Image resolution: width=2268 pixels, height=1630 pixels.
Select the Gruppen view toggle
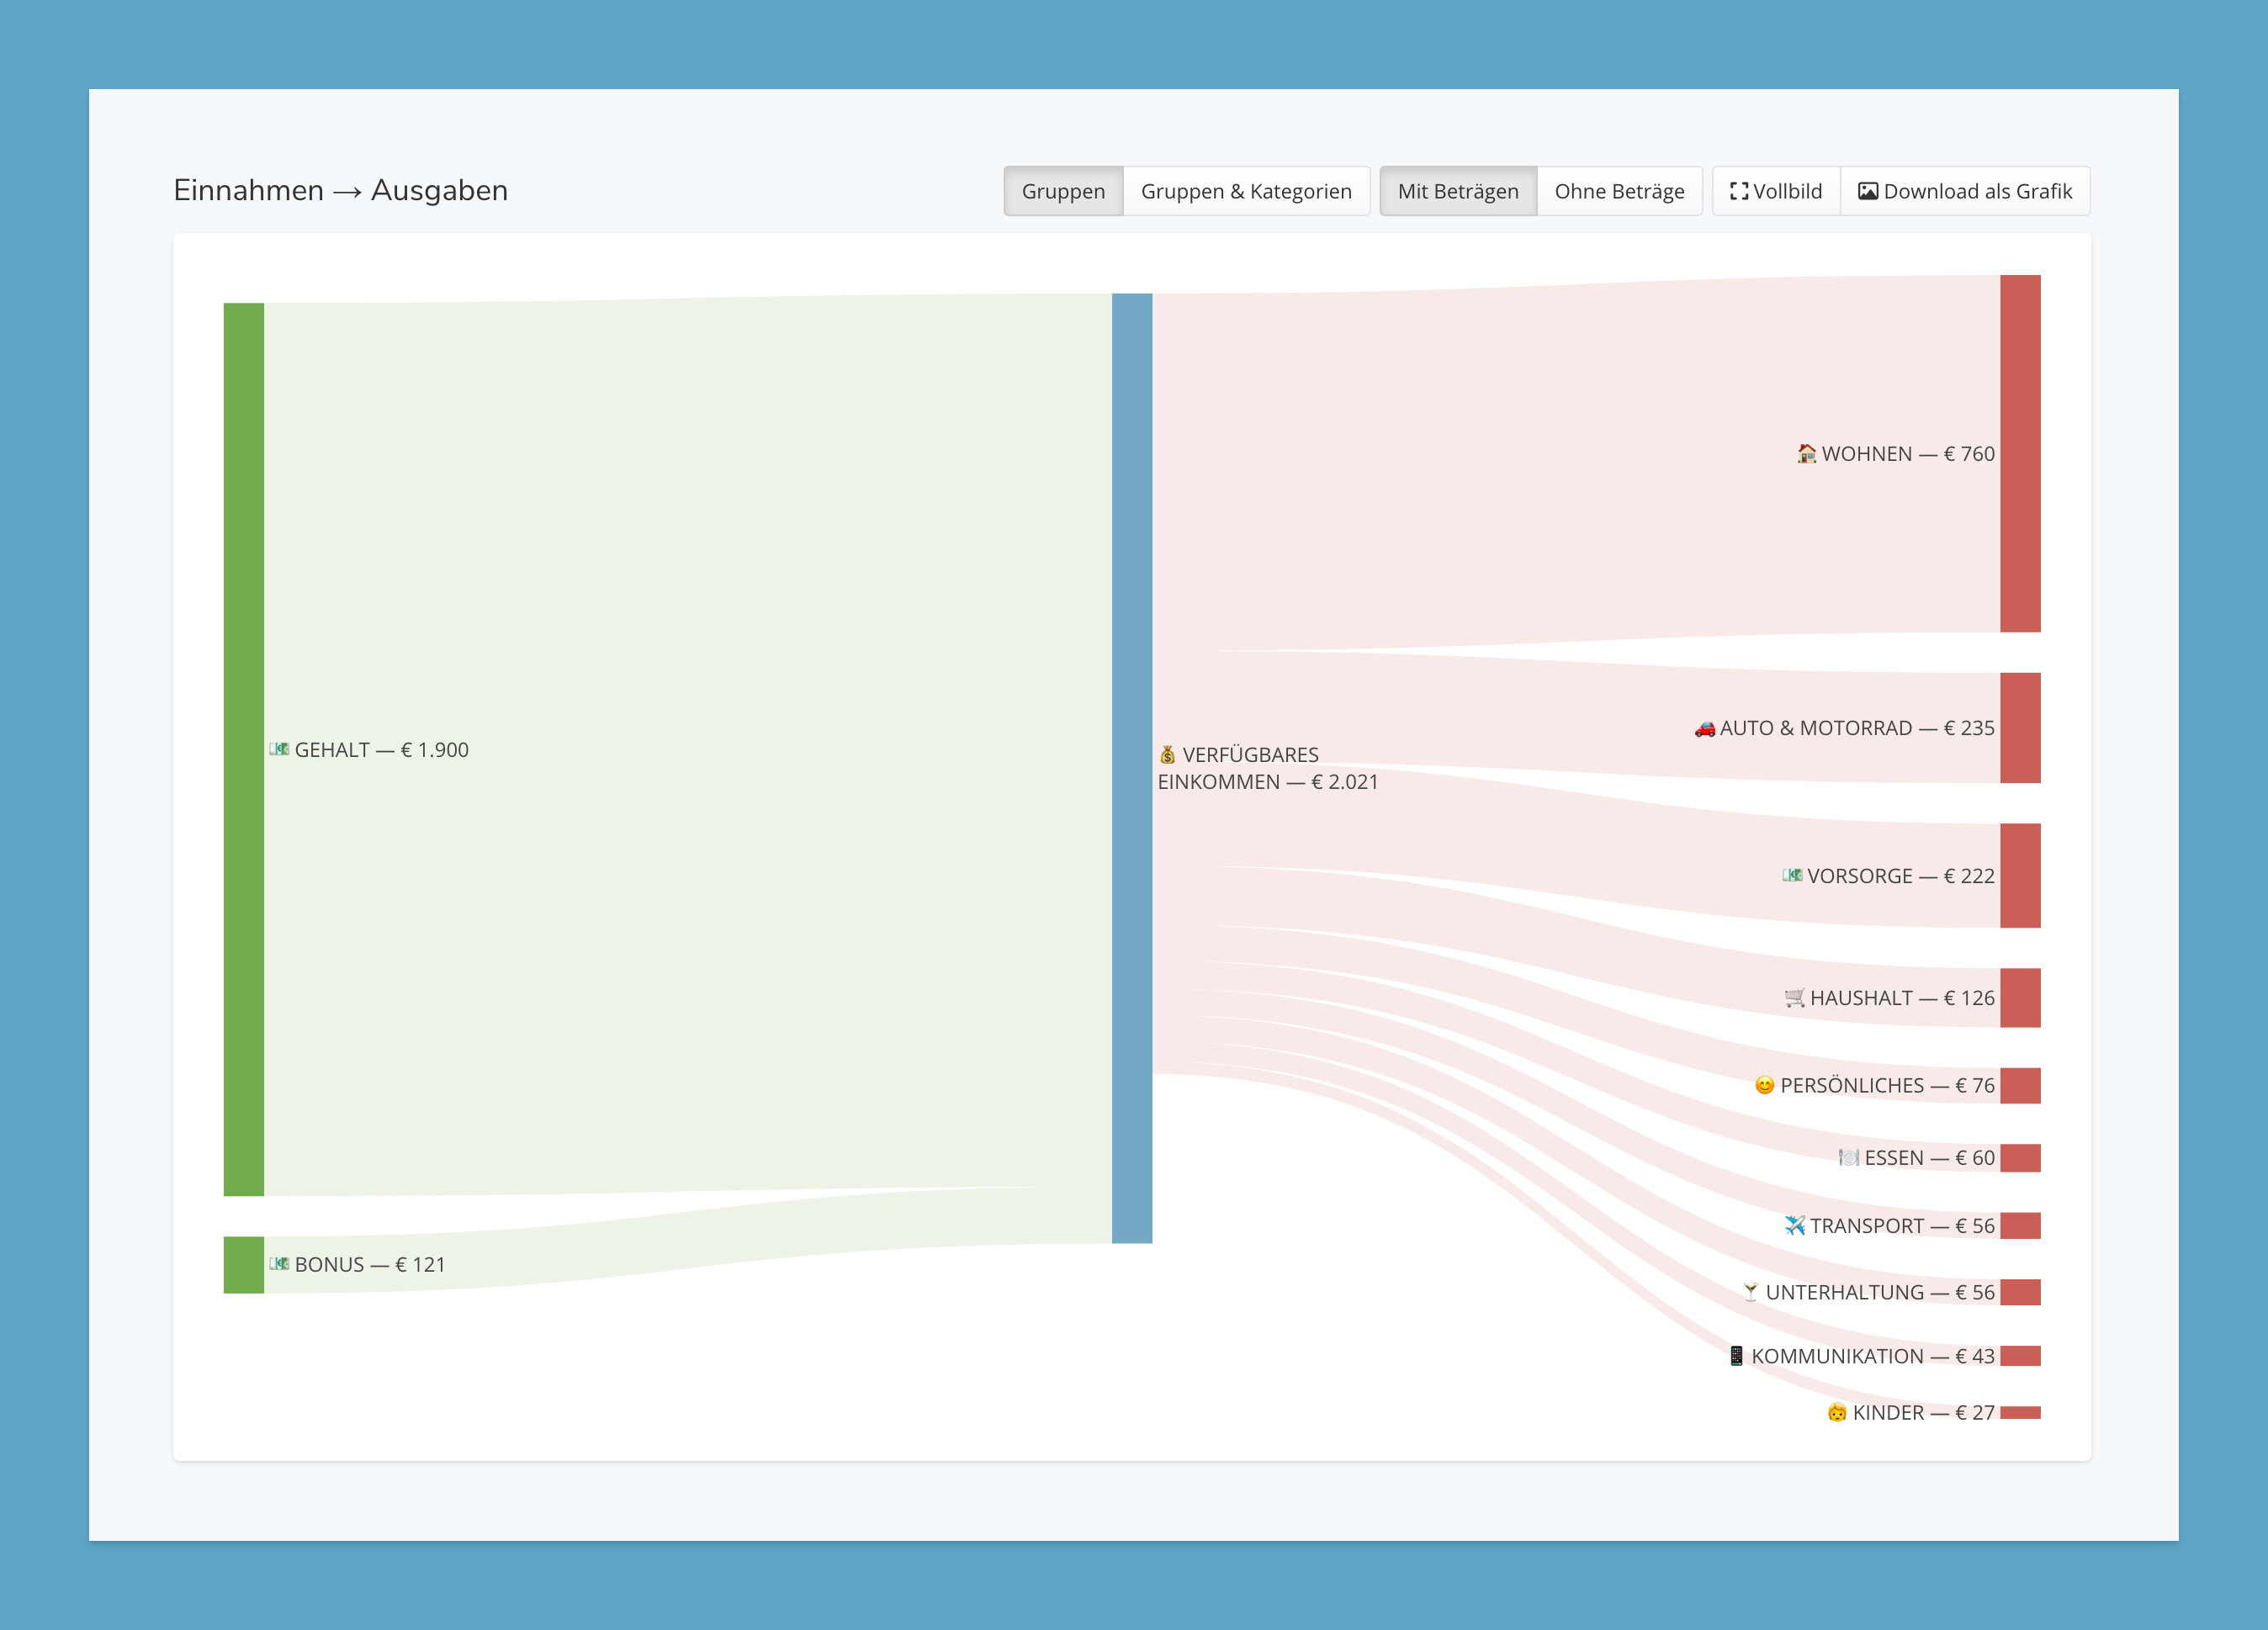point(1063,191)
